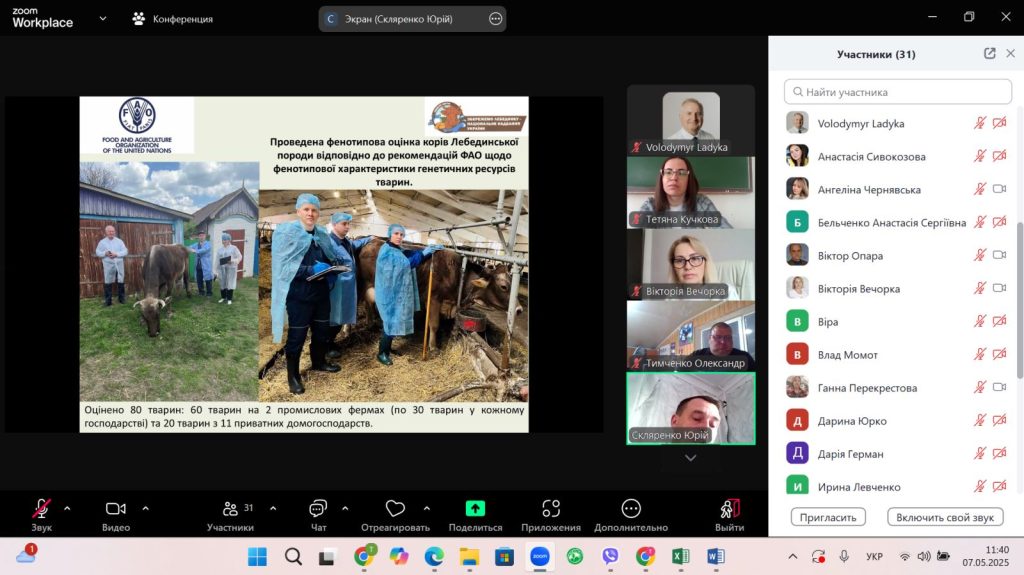
Task: Open the Chat panel icon
Action: pyautogui.click(x=318, y=509)
